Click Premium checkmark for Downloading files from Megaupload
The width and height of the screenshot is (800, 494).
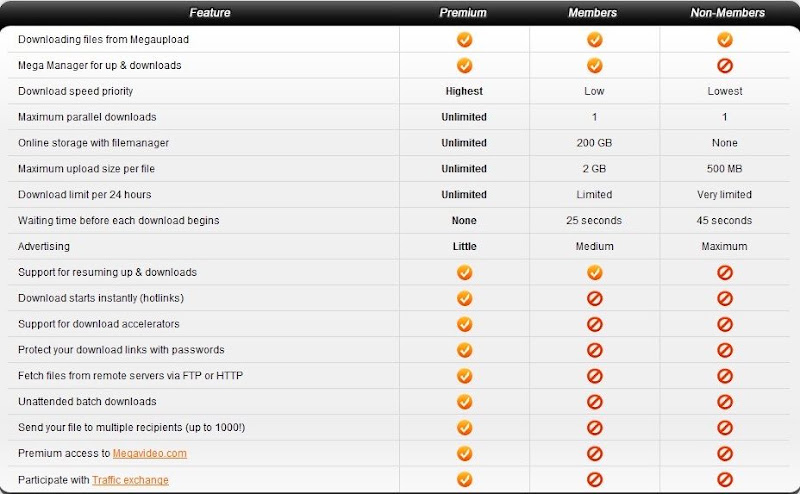click(x=464, y=39)
